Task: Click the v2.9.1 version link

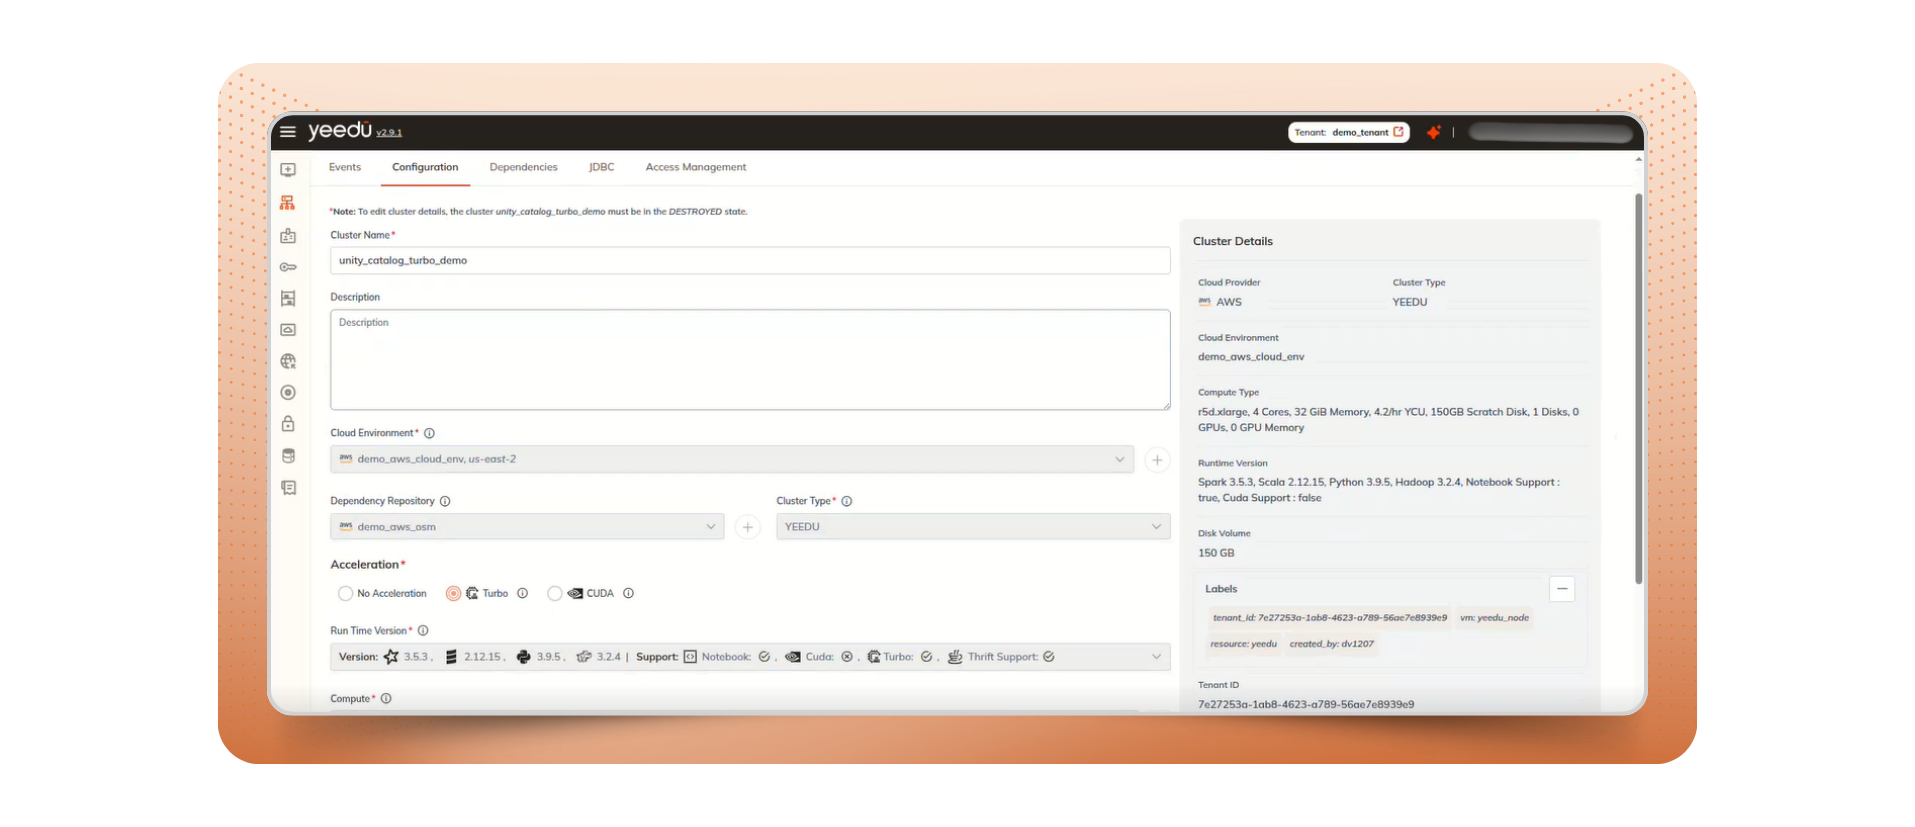Action: click(389, 133)
